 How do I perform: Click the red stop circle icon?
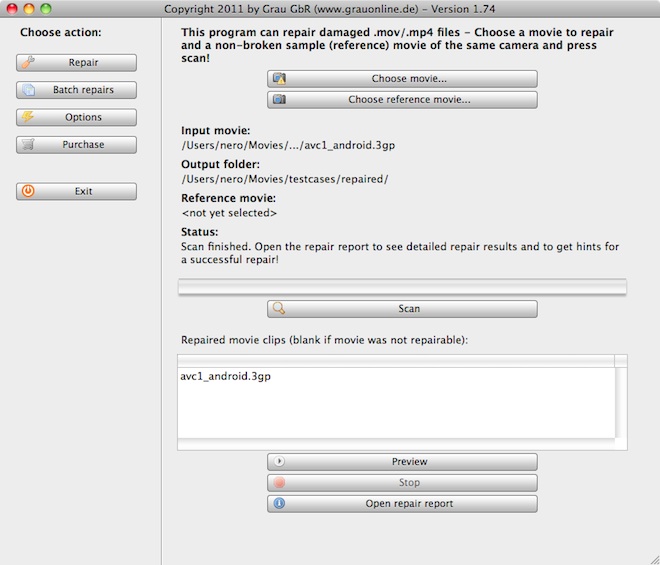279,482
